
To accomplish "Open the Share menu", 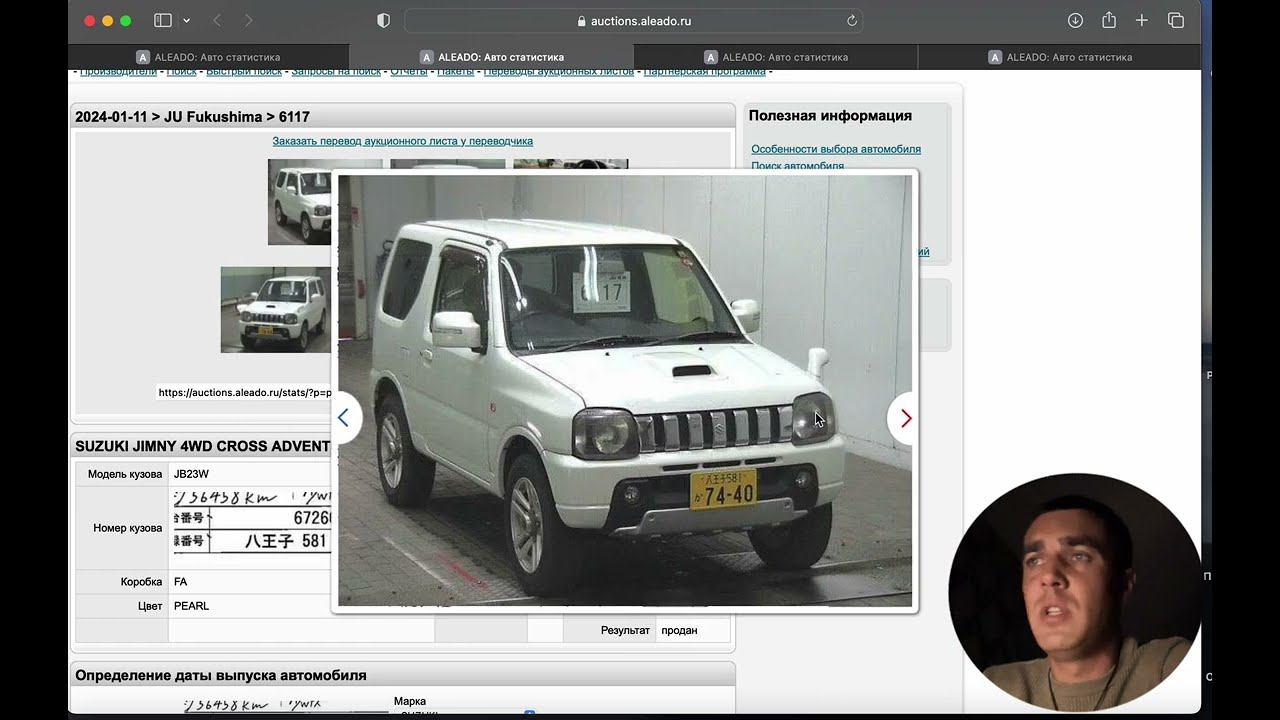I will click(x=1109, y=20).
